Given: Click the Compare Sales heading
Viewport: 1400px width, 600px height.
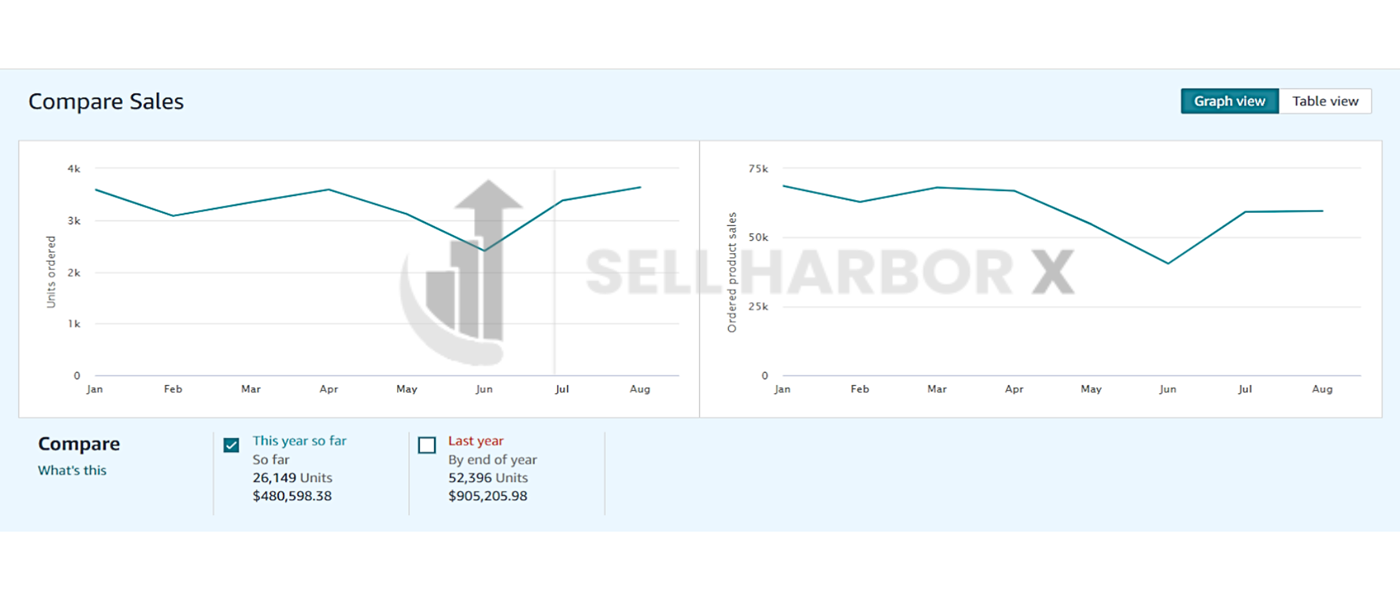Looking at the screenshot, I should (x=106, y=101).
